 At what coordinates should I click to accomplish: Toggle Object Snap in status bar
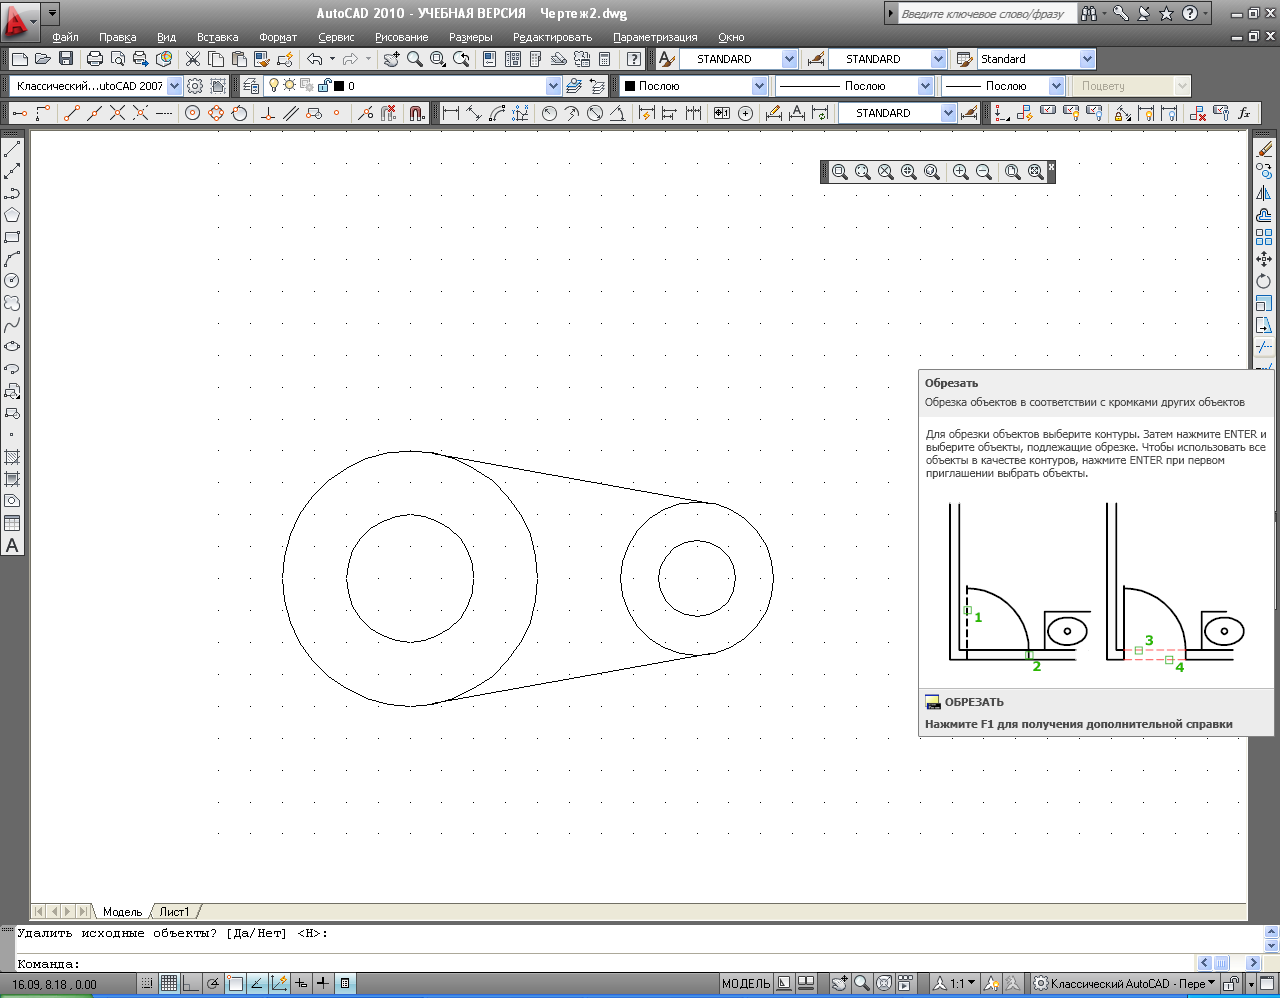click(235, 984)
